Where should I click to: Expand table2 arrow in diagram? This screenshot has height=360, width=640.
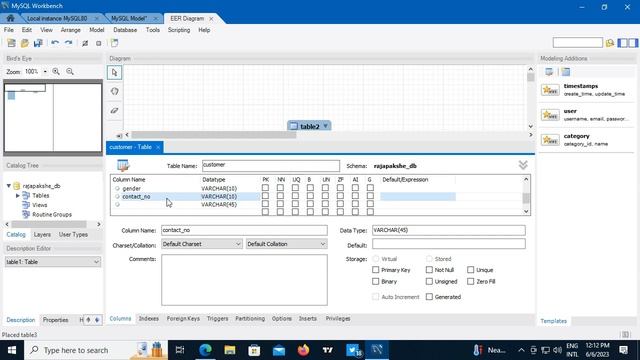click(325, 126)
